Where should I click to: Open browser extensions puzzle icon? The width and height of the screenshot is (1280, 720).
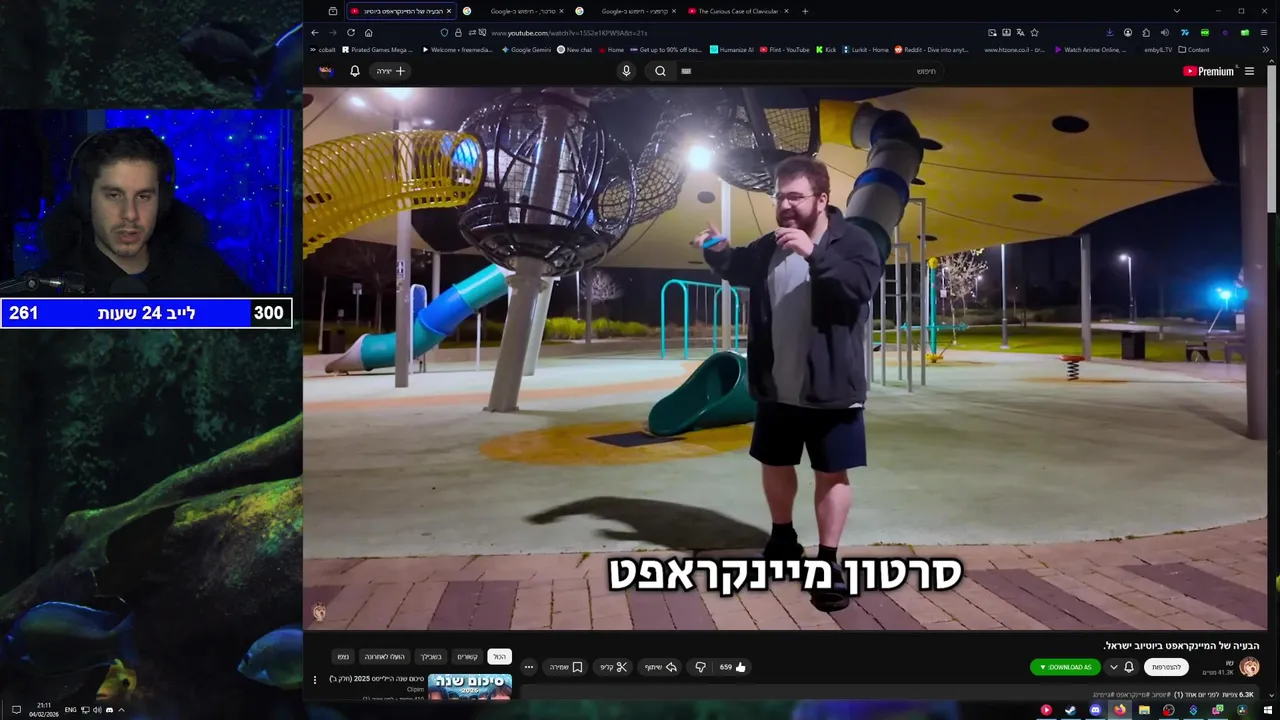(1146, 32)
